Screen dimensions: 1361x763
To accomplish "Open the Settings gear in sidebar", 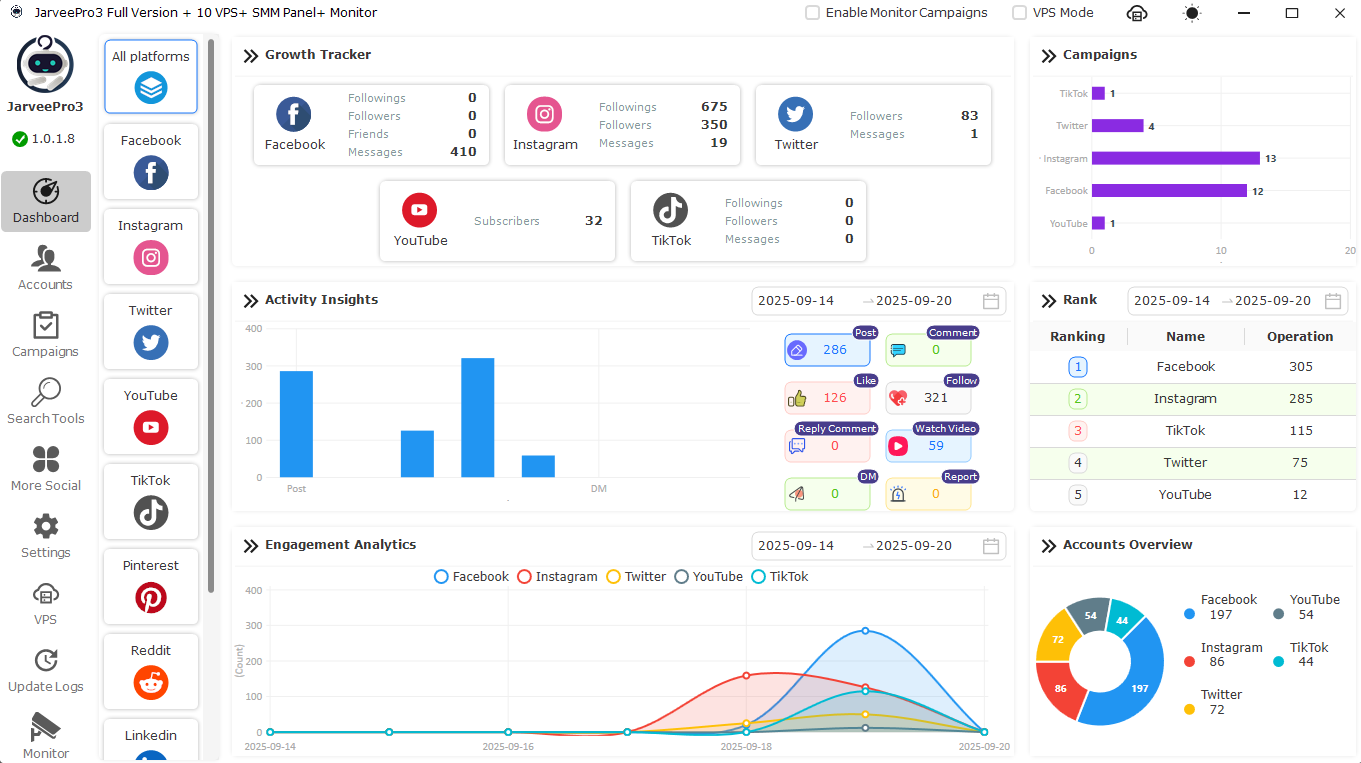I will [46, 536].
